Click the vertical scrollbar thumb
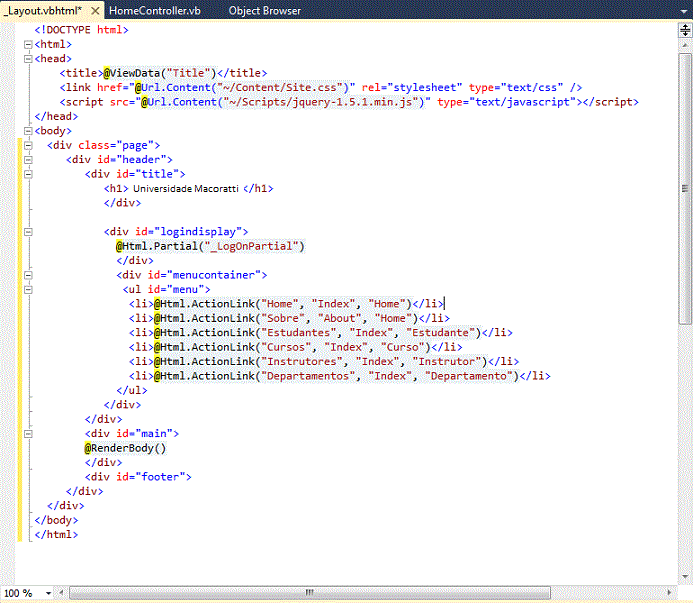 [x=685, y=188]
